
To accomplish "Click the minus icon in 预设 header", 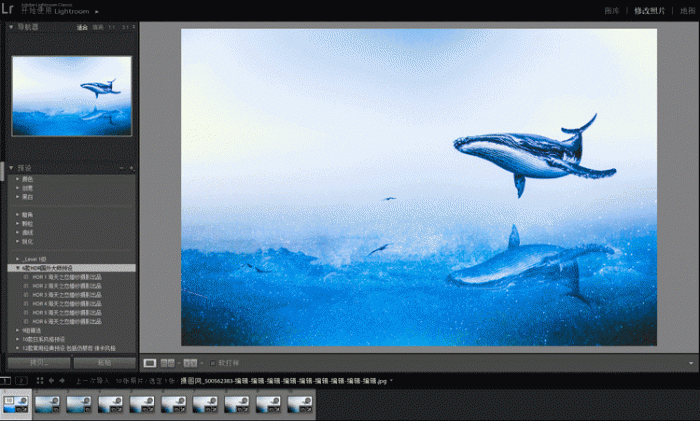I will coord(121,168).
